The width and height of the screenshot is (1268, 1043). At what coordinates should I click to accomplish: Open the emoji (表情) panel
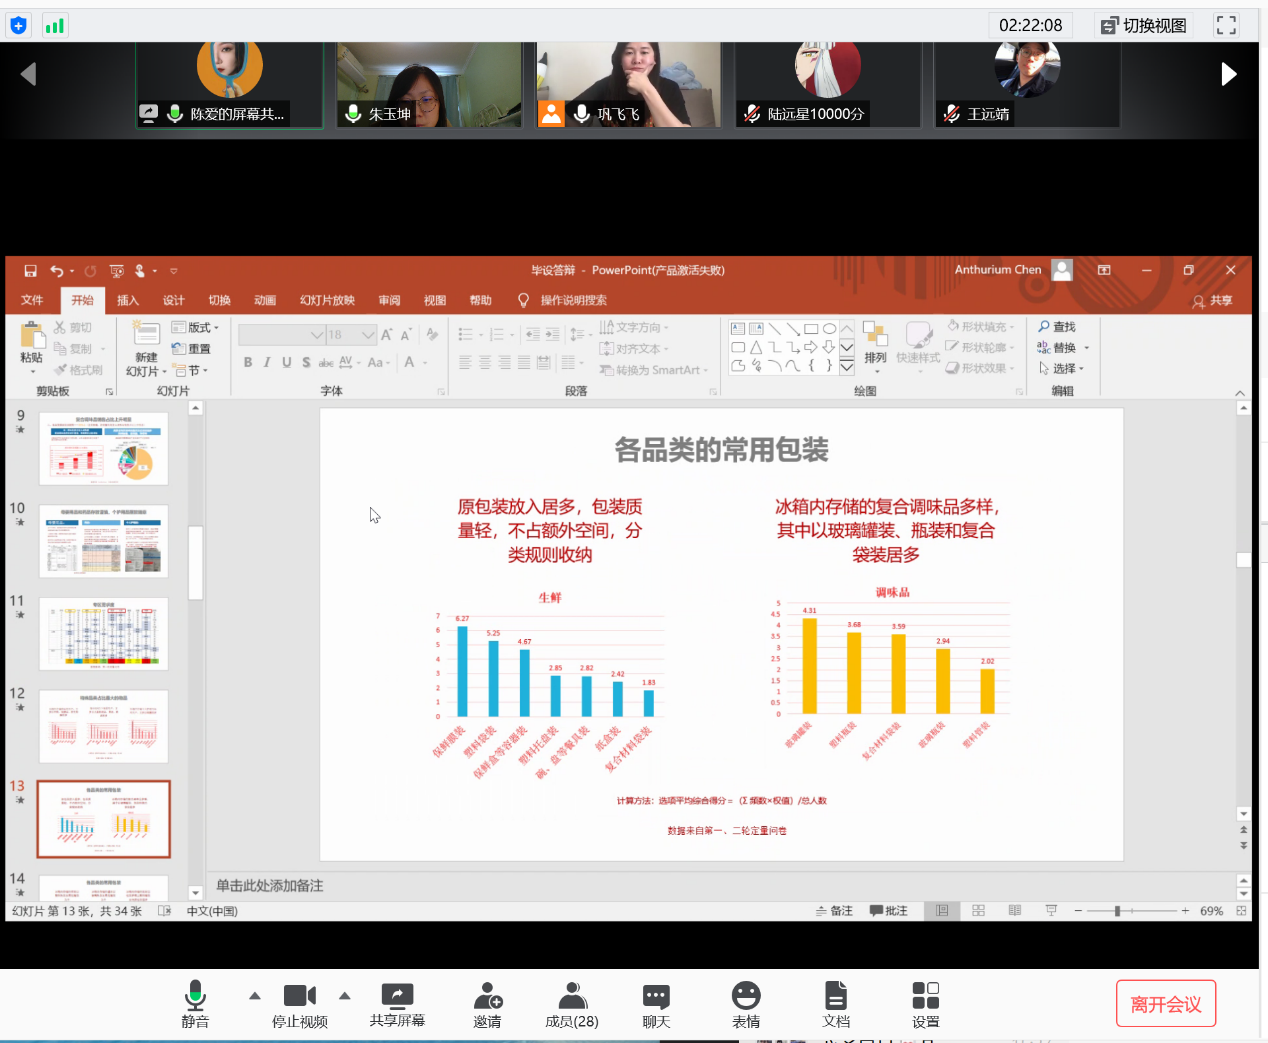746,996
